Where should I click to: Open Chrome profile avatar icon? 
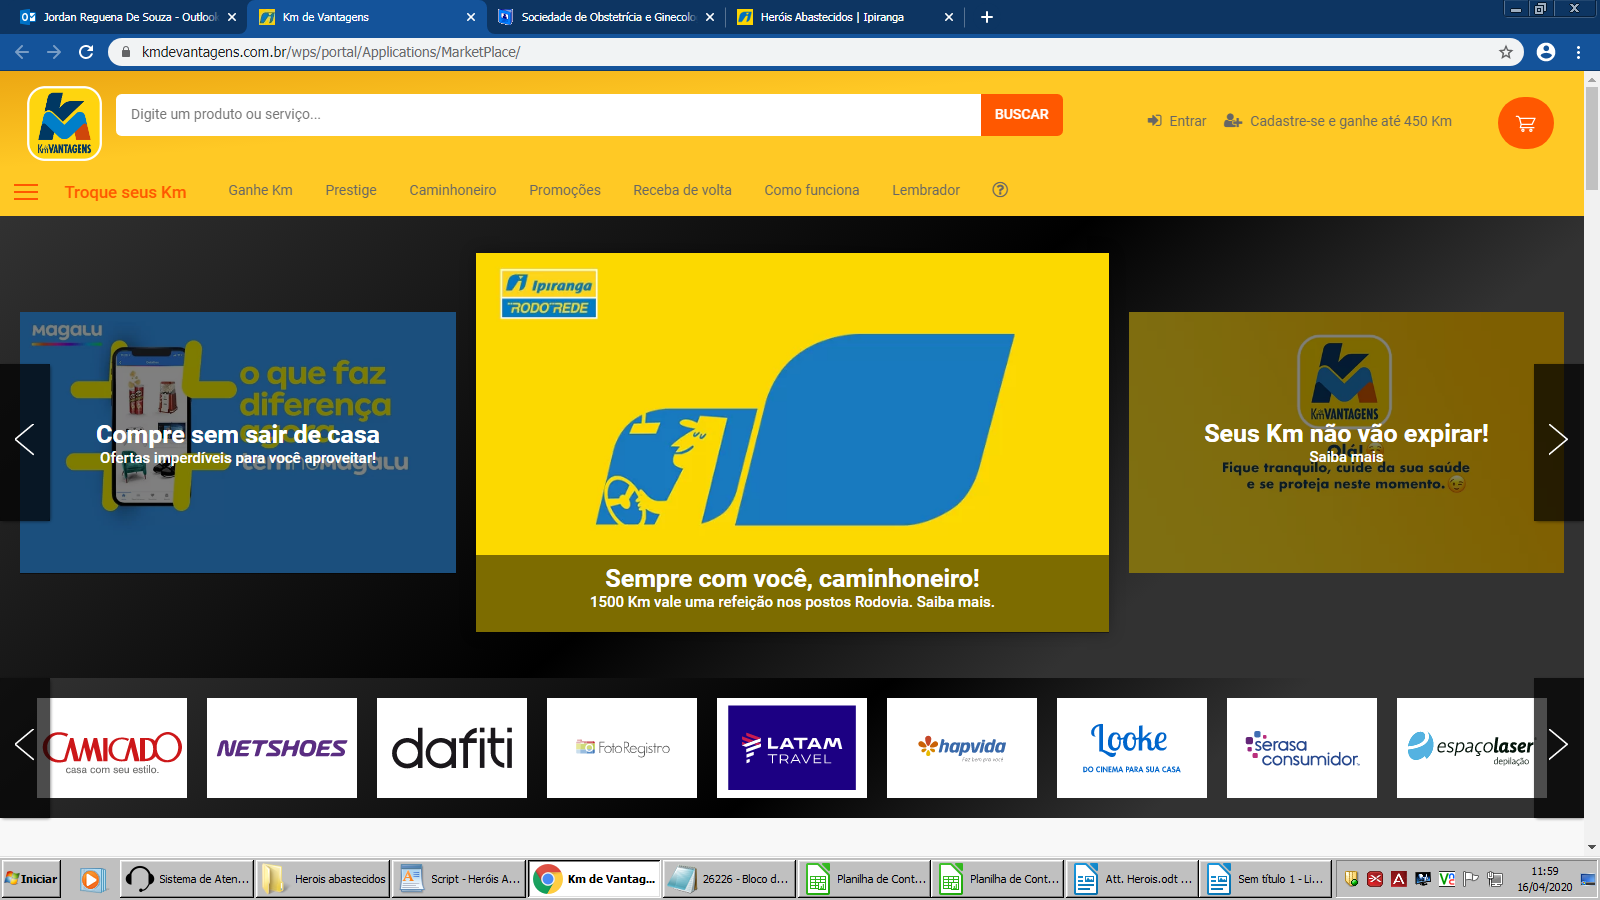1546,52
